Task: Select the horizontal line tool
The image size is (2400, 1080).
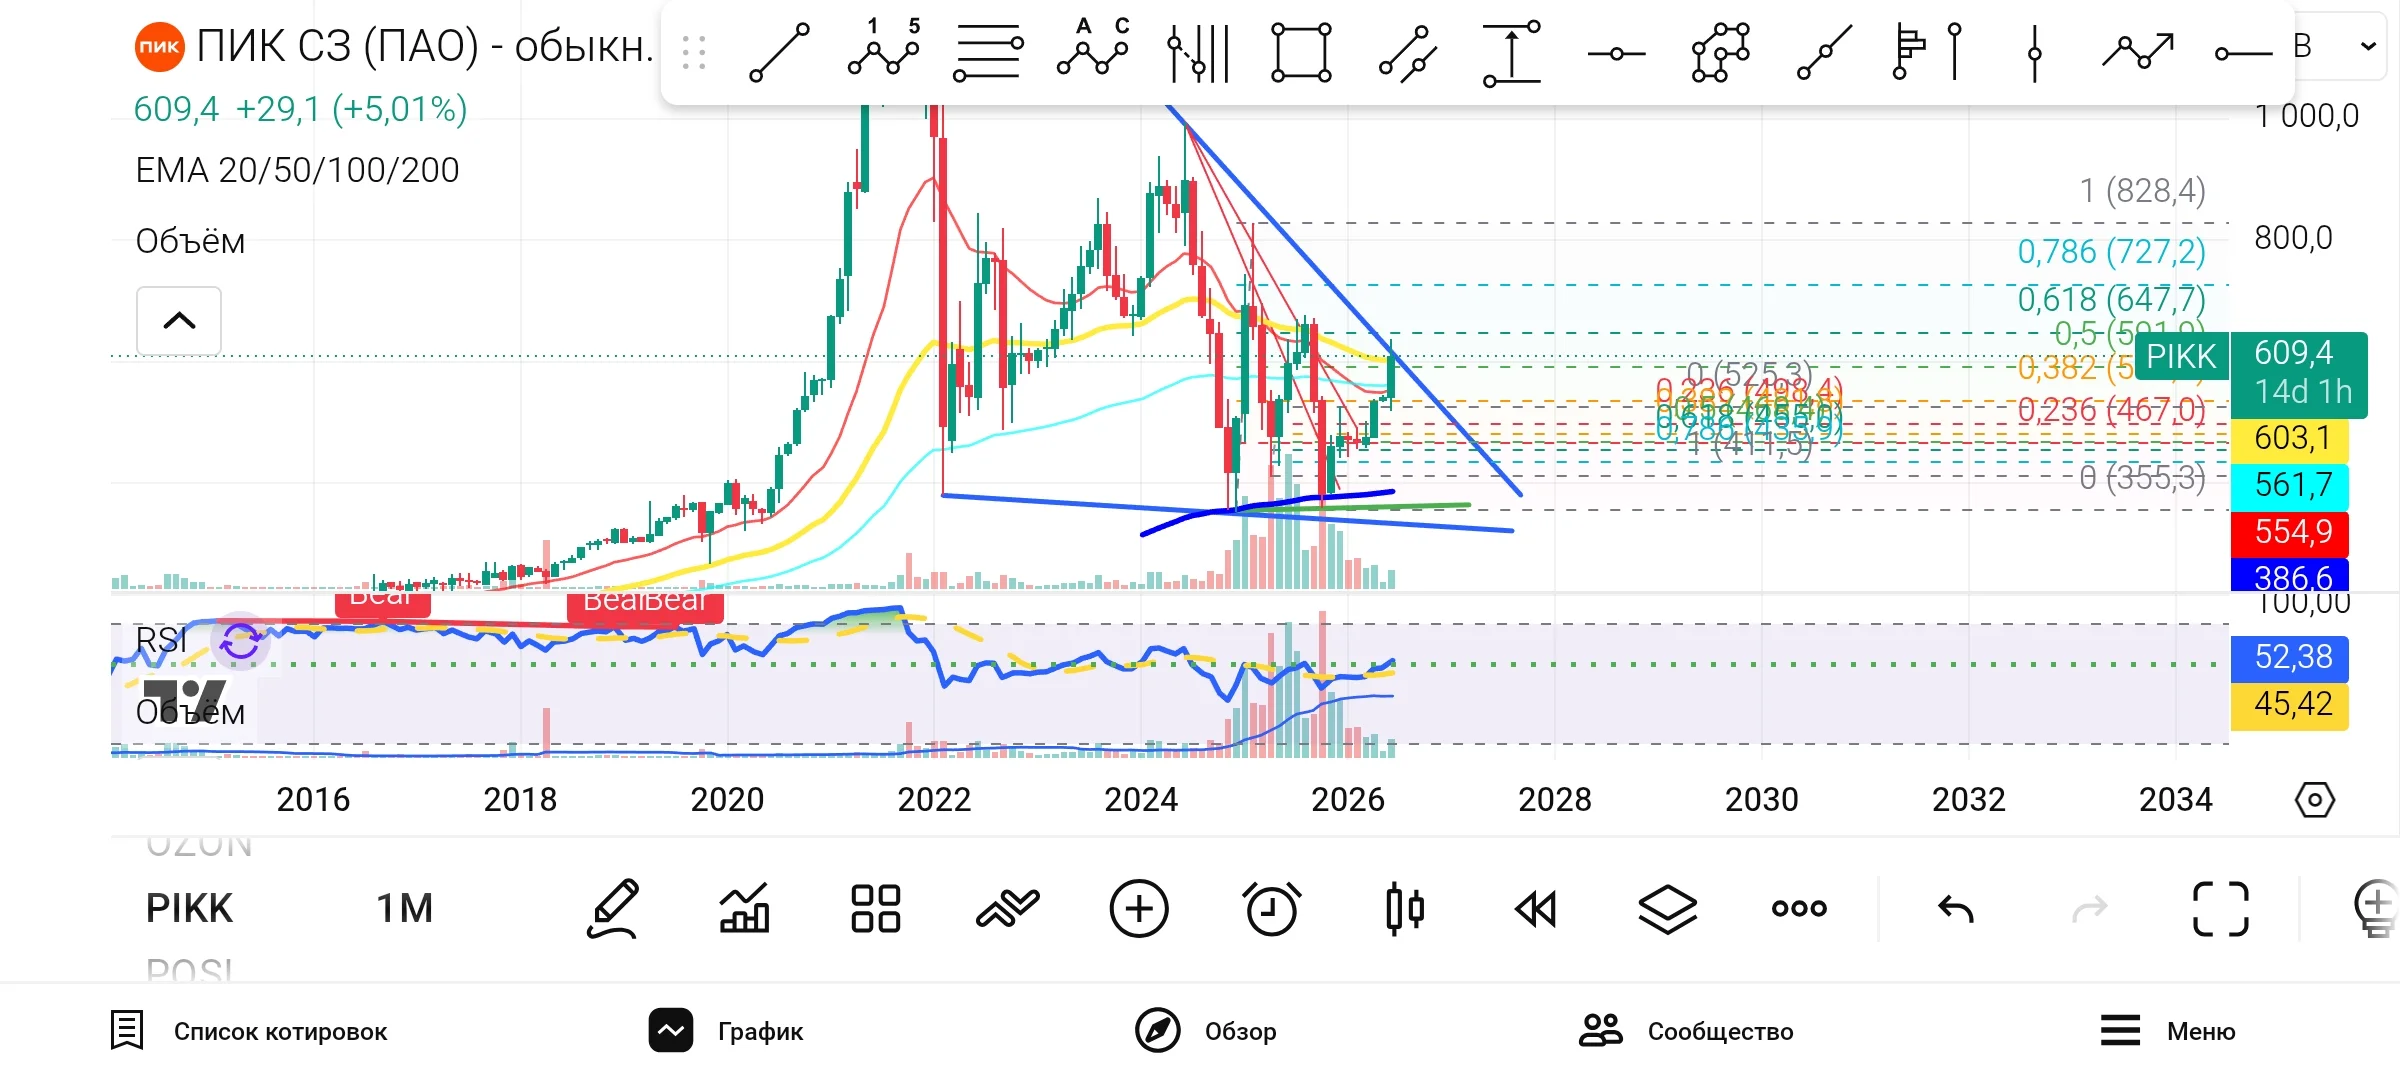Action: 1616,54
